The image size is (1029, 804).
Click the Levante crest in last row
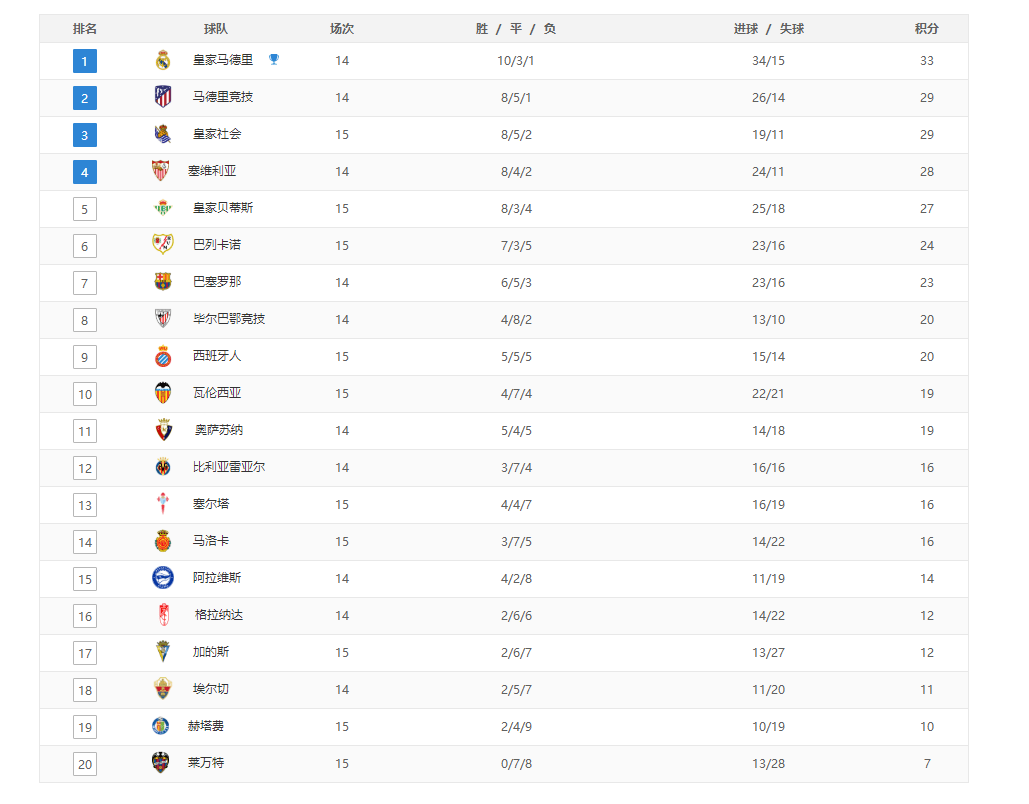click(x=160, y=763)
